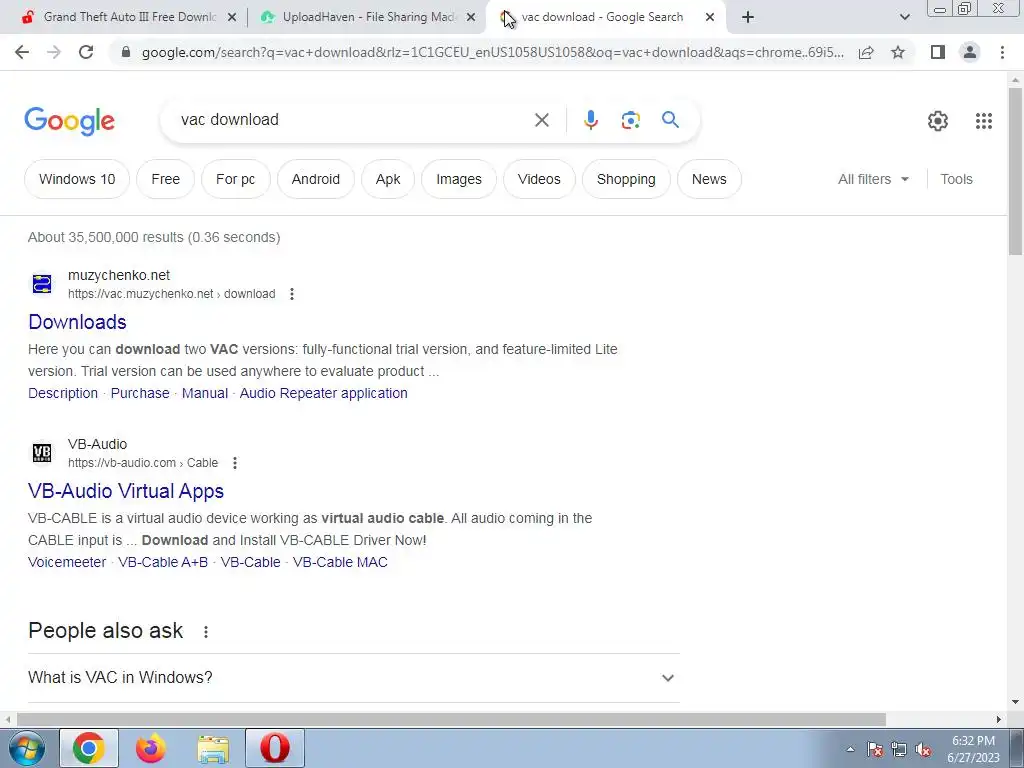Open the Voicemeeter sitelink
The width and height of the screenshot is (1024, 768).
pos(67,562)
